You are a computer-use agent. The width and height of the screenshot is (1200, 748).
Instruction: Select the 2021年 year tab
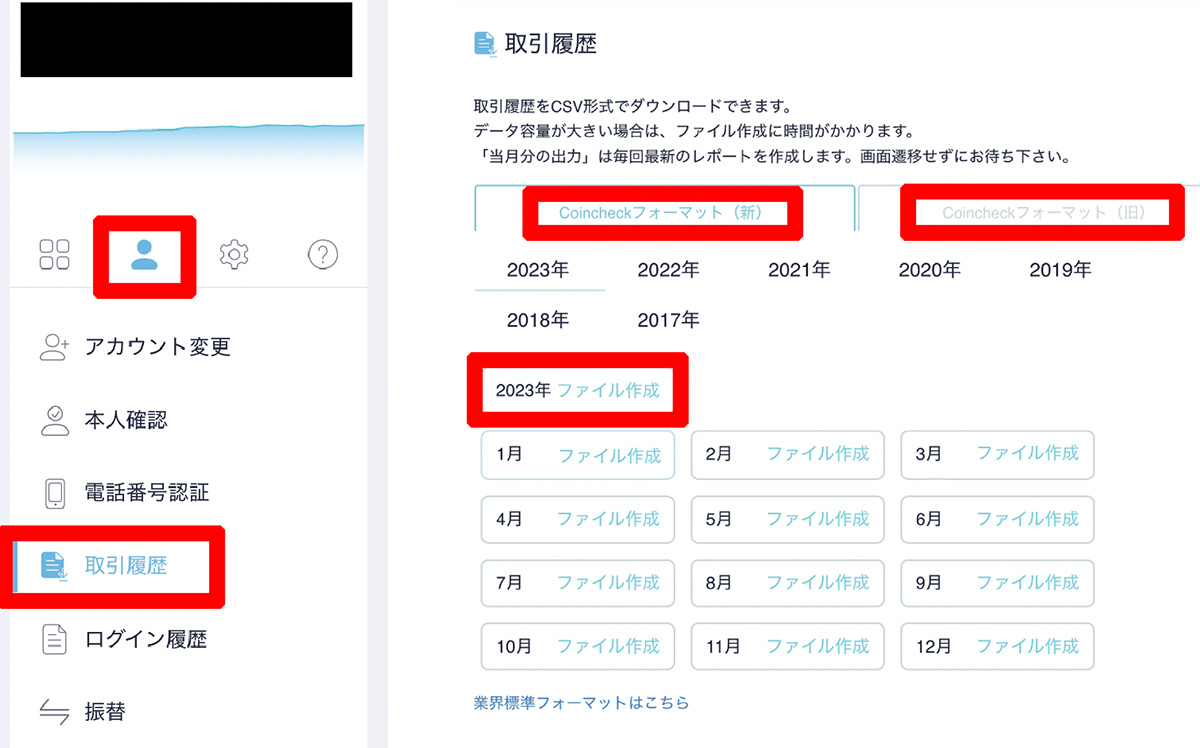click(799, 269)
